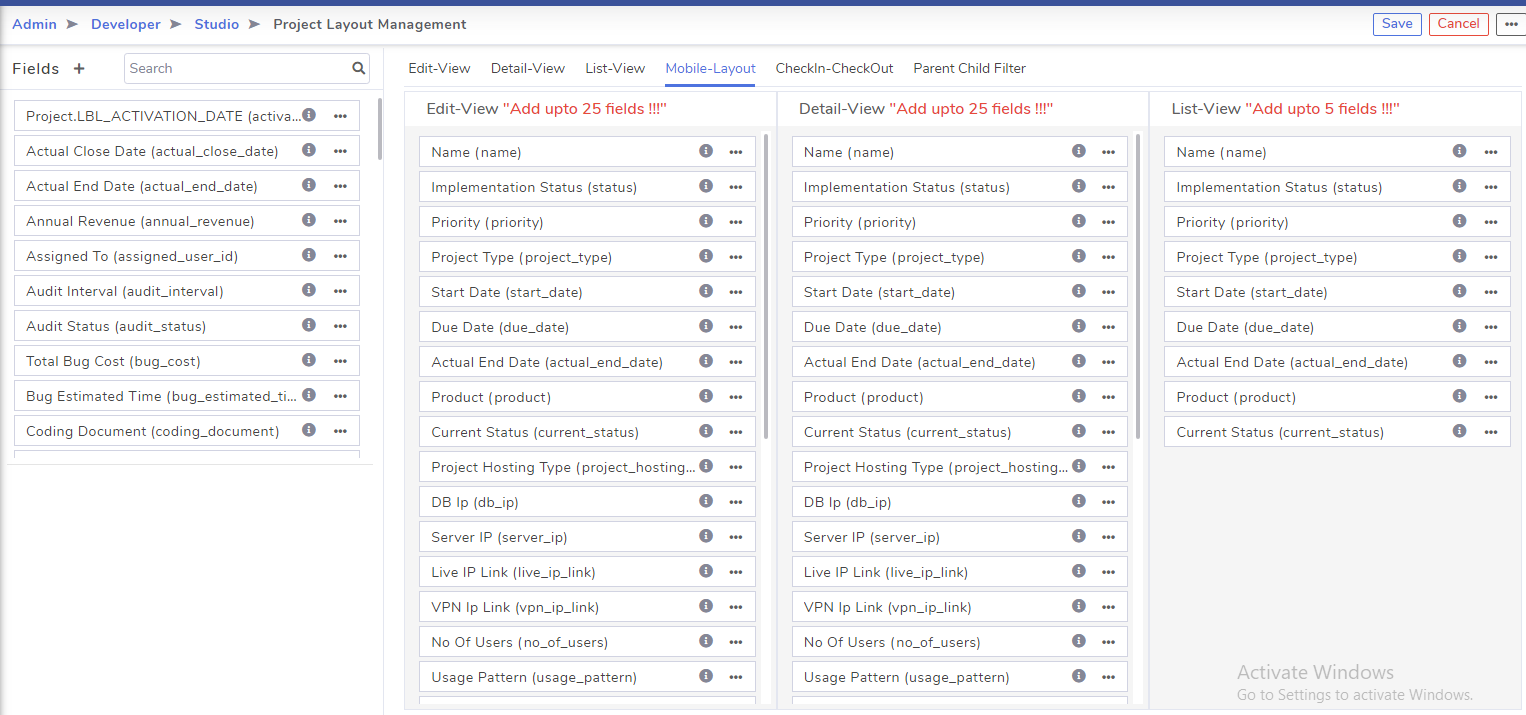Open the Parent Child Filter tab
The width and height of the screenshot is (1526, 715).
[x=969, y=68]
